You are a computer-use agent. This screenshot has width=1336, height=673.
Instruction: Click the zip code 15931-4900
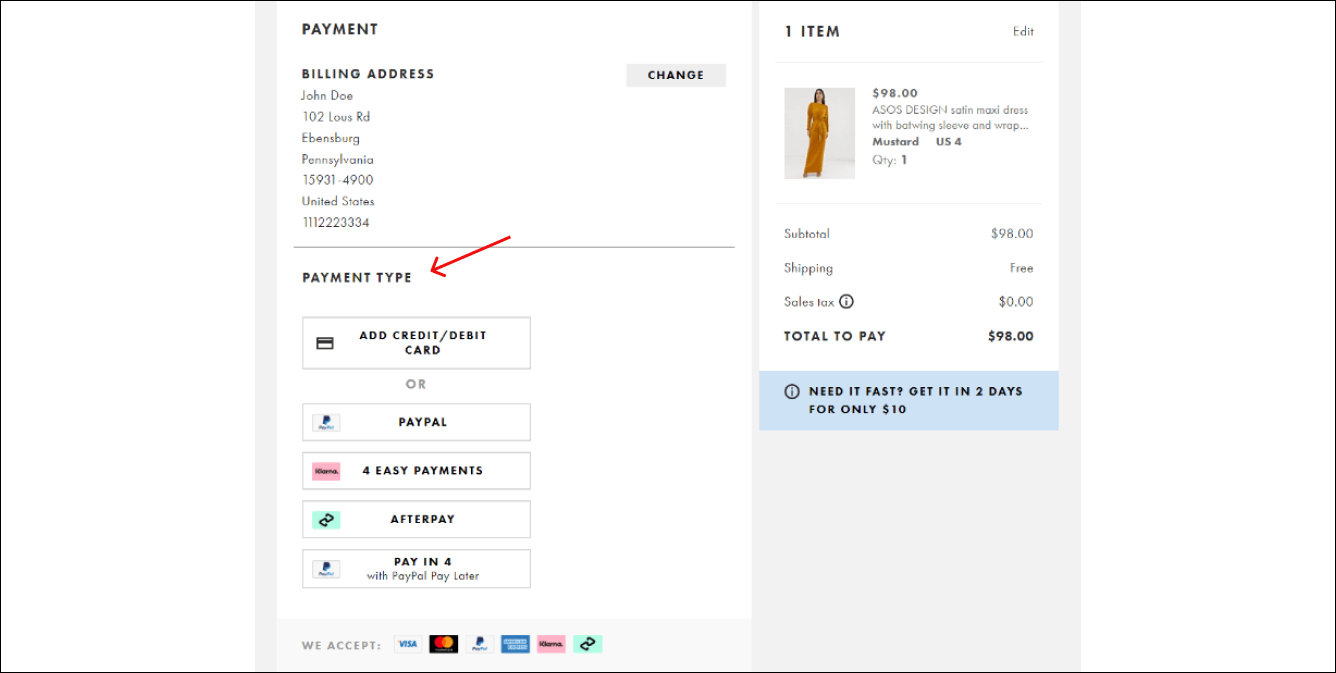337,180
